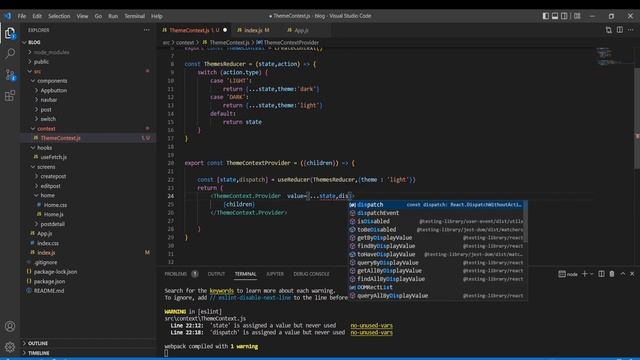Select dispatch autocomplete suggestion
640x360 pixels.
pyautogui.click(x=435, y=204)
